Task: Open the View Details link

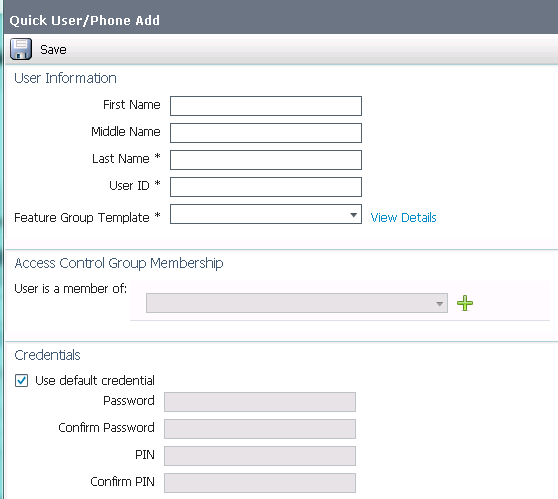Action: (x=403, y=217)
